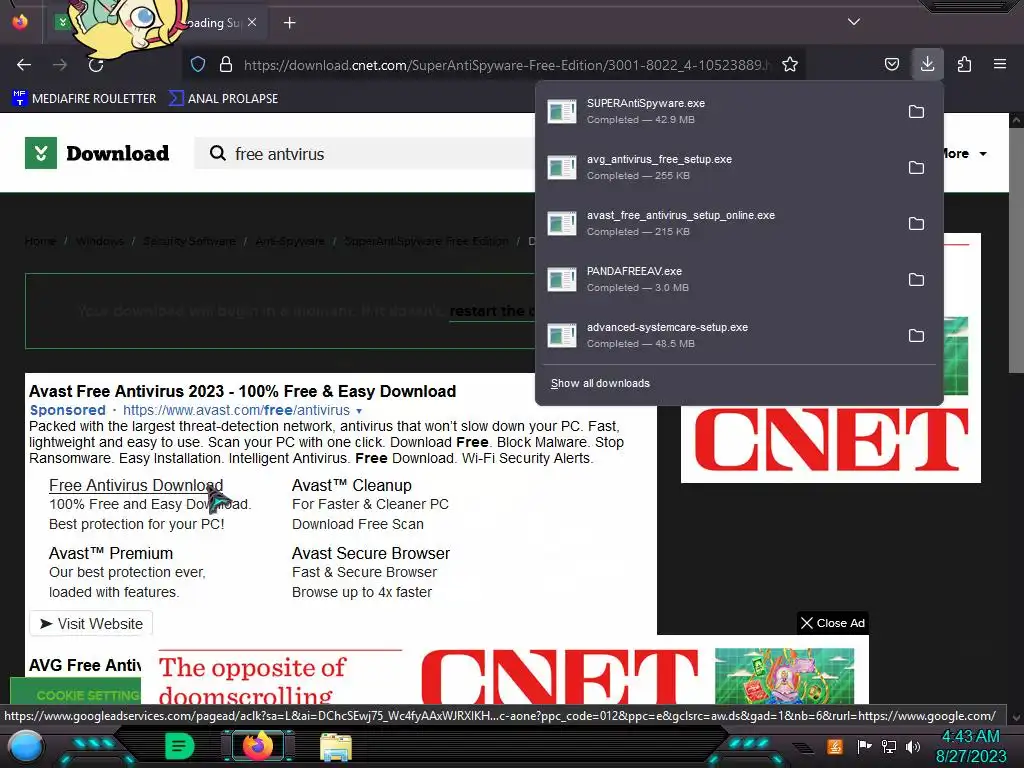Show advanced-systemcare-setup.exe in folder
The width and height of the screenshot is (1024, 768).
coord(916,336)
